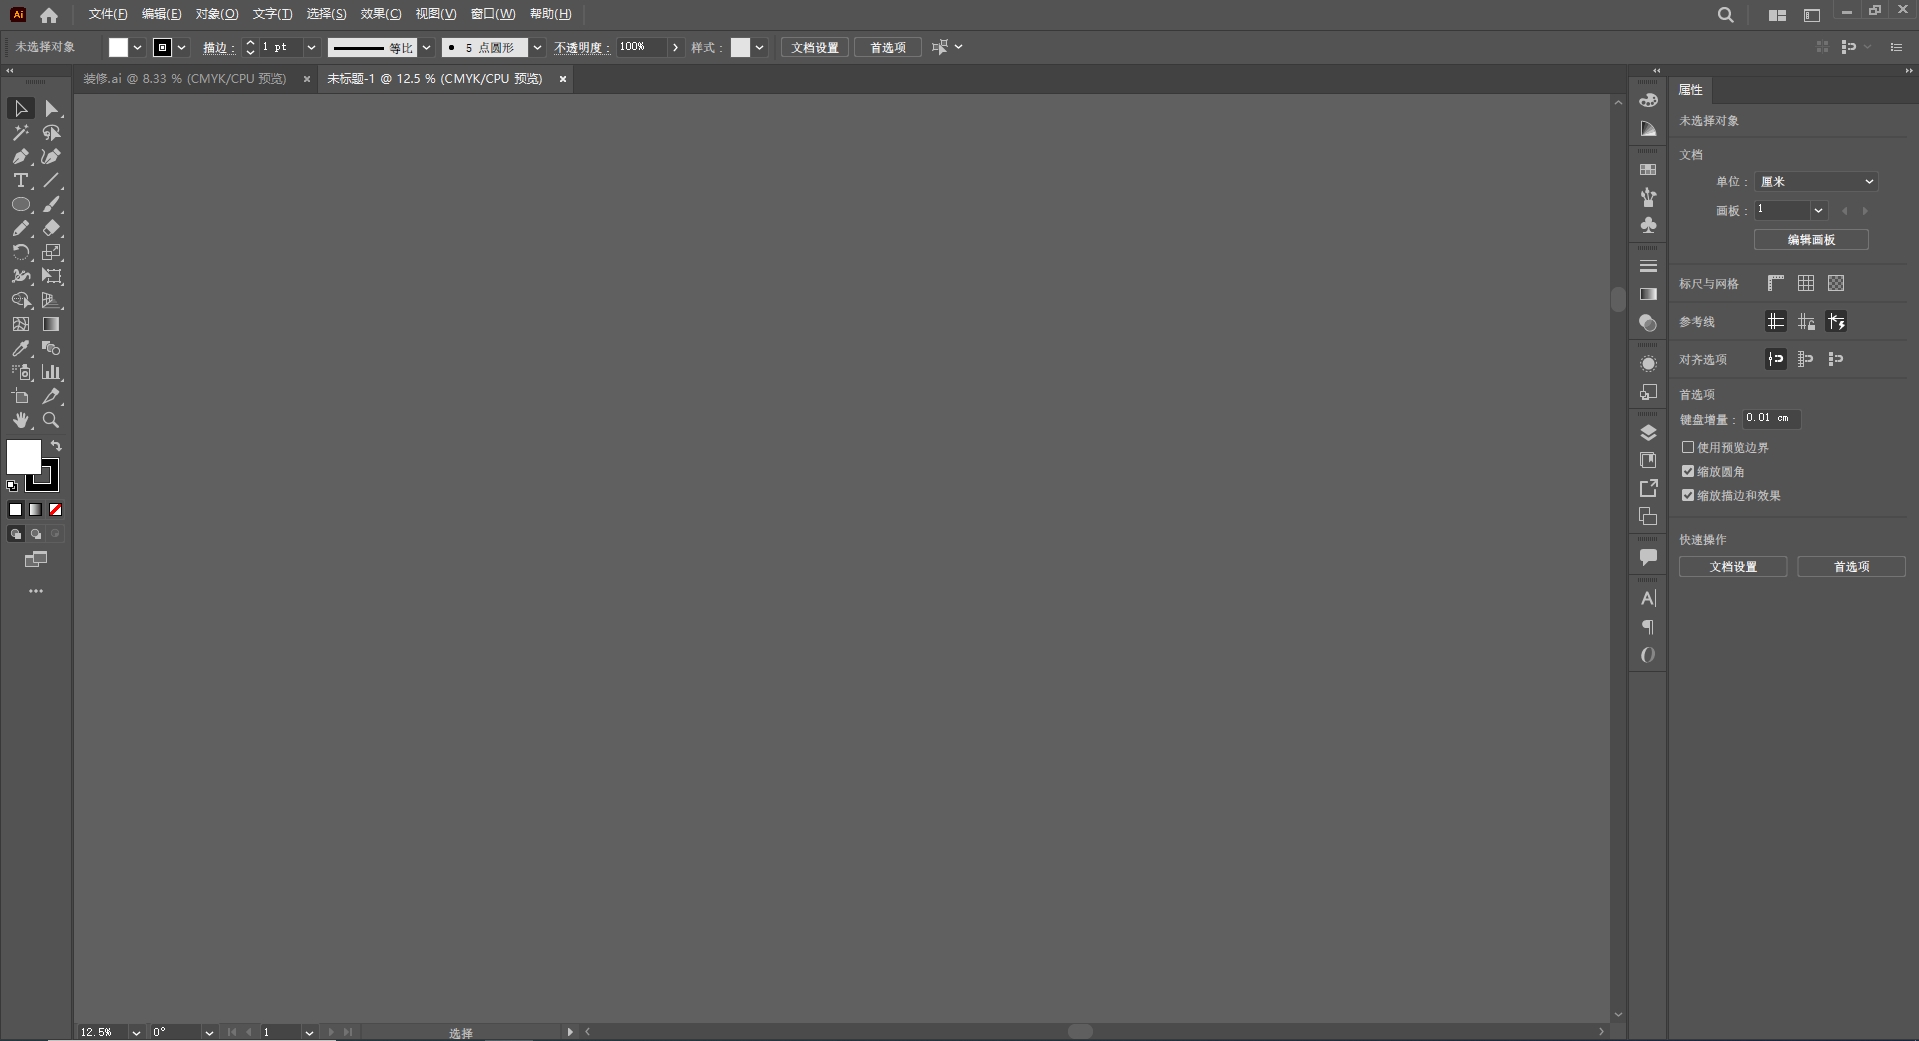Open the Layers panel icon
1919x1041 pixels.
(1648, 432)
